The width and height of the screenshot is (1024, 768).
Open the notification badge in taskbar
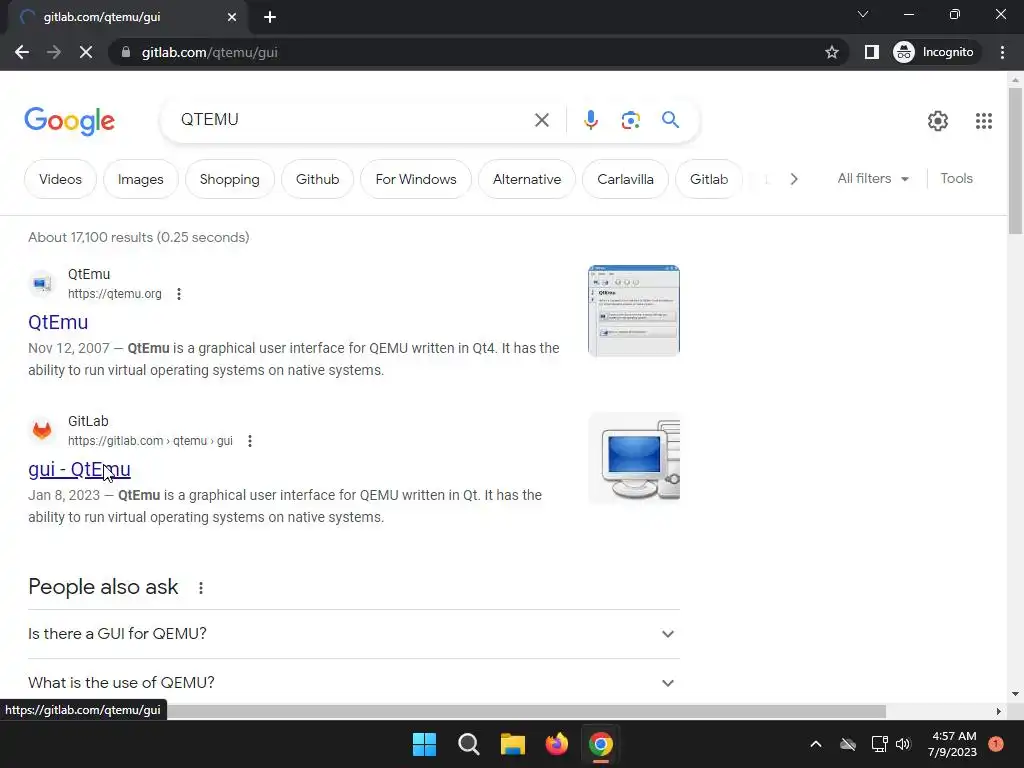pos(996,744)
